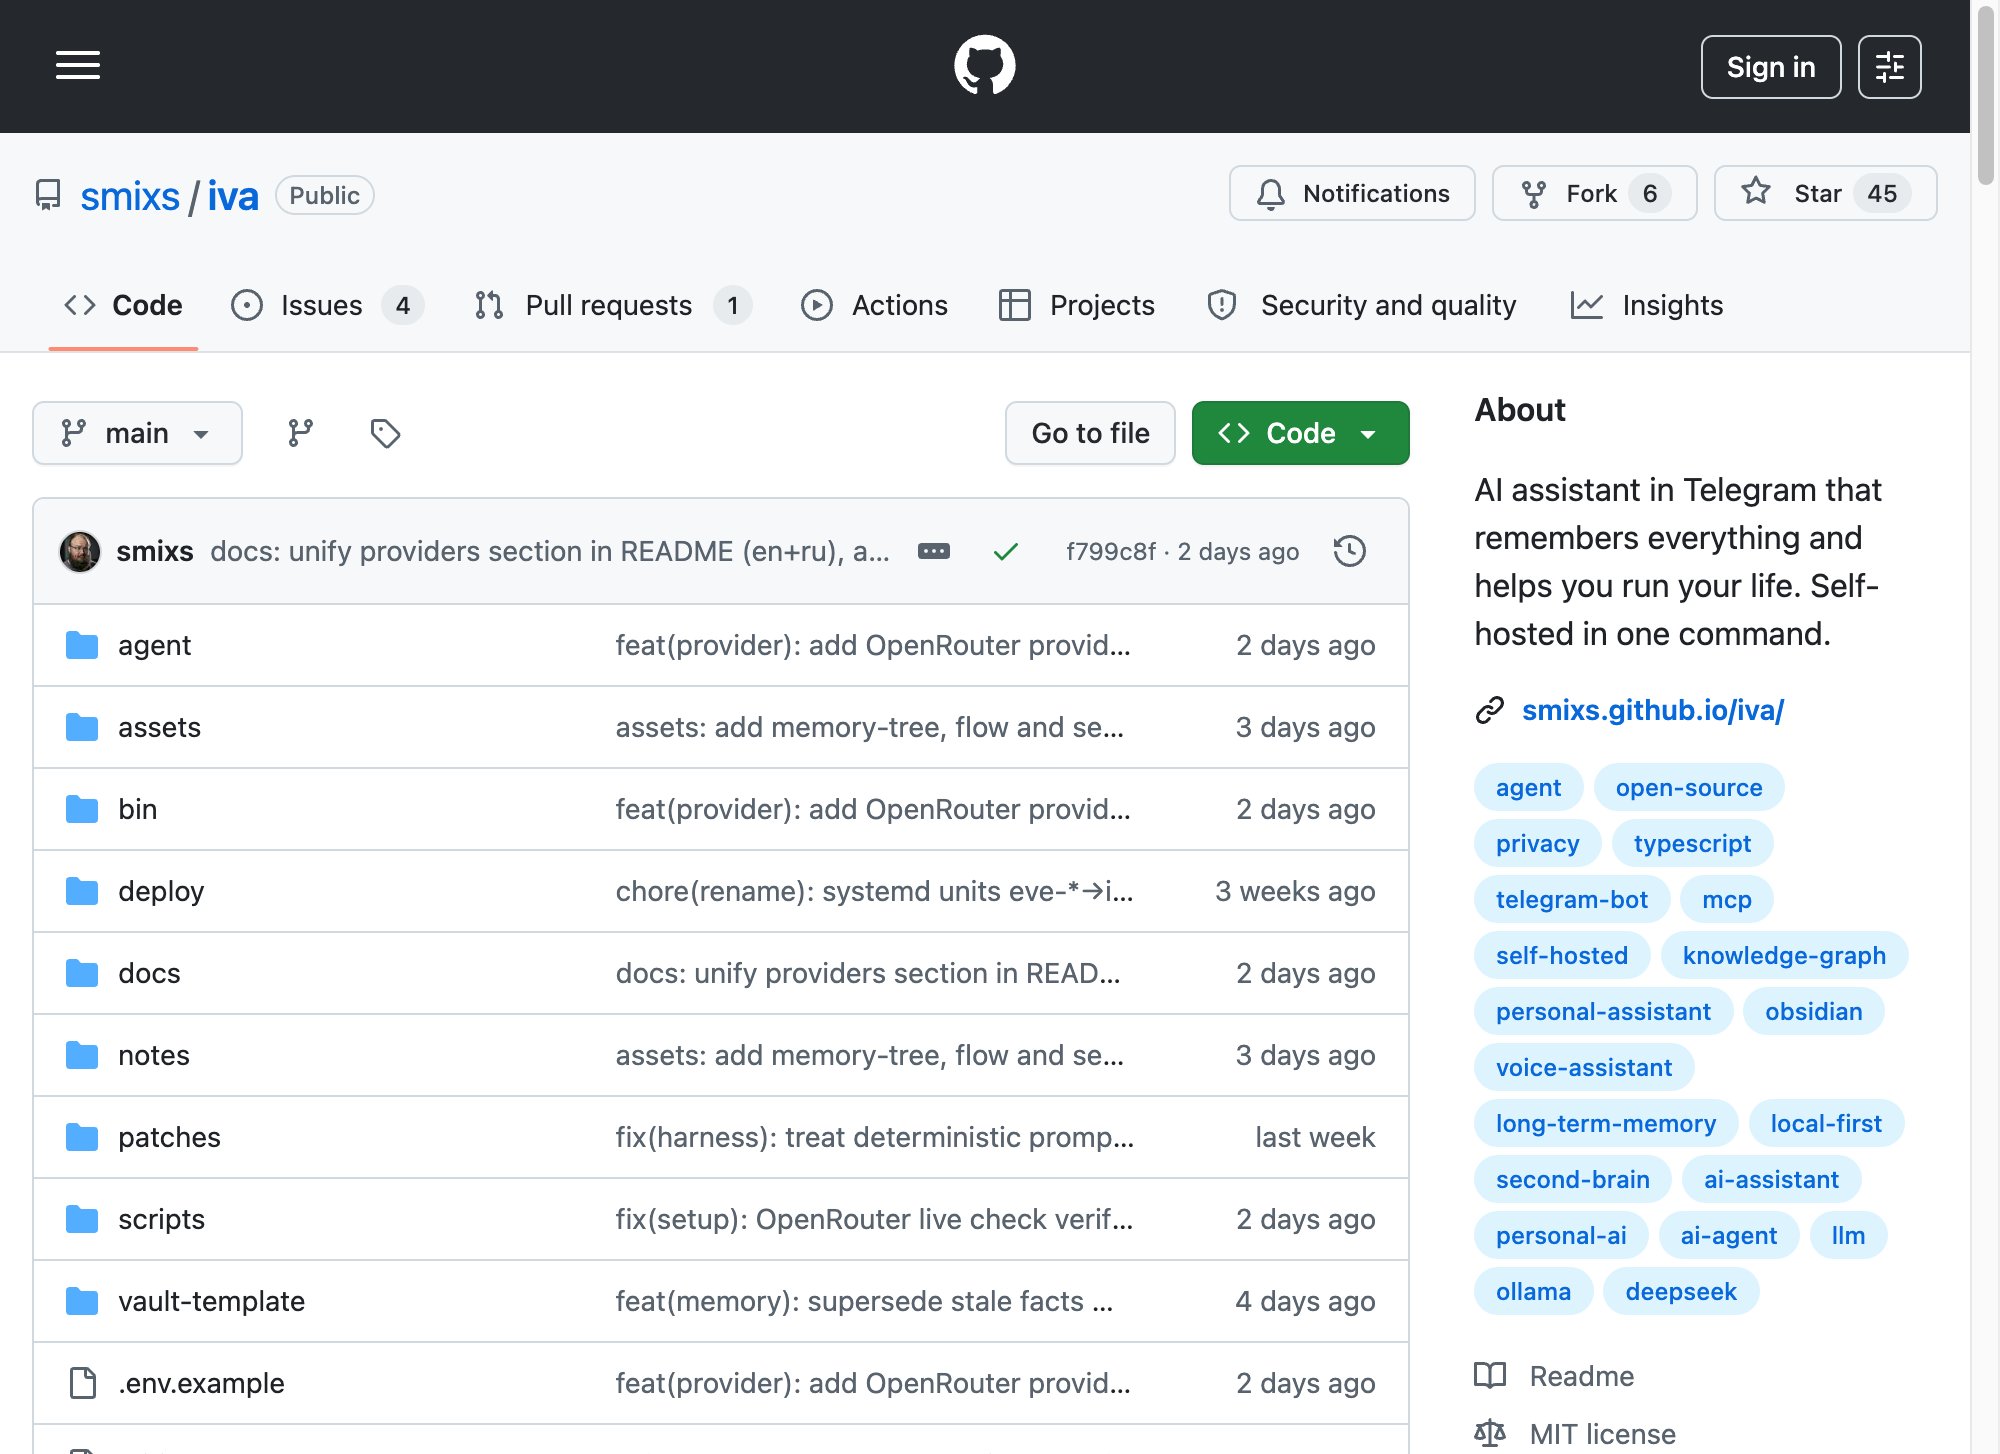
Task: Click the MIT license scales icon
Action: 1490,1434
